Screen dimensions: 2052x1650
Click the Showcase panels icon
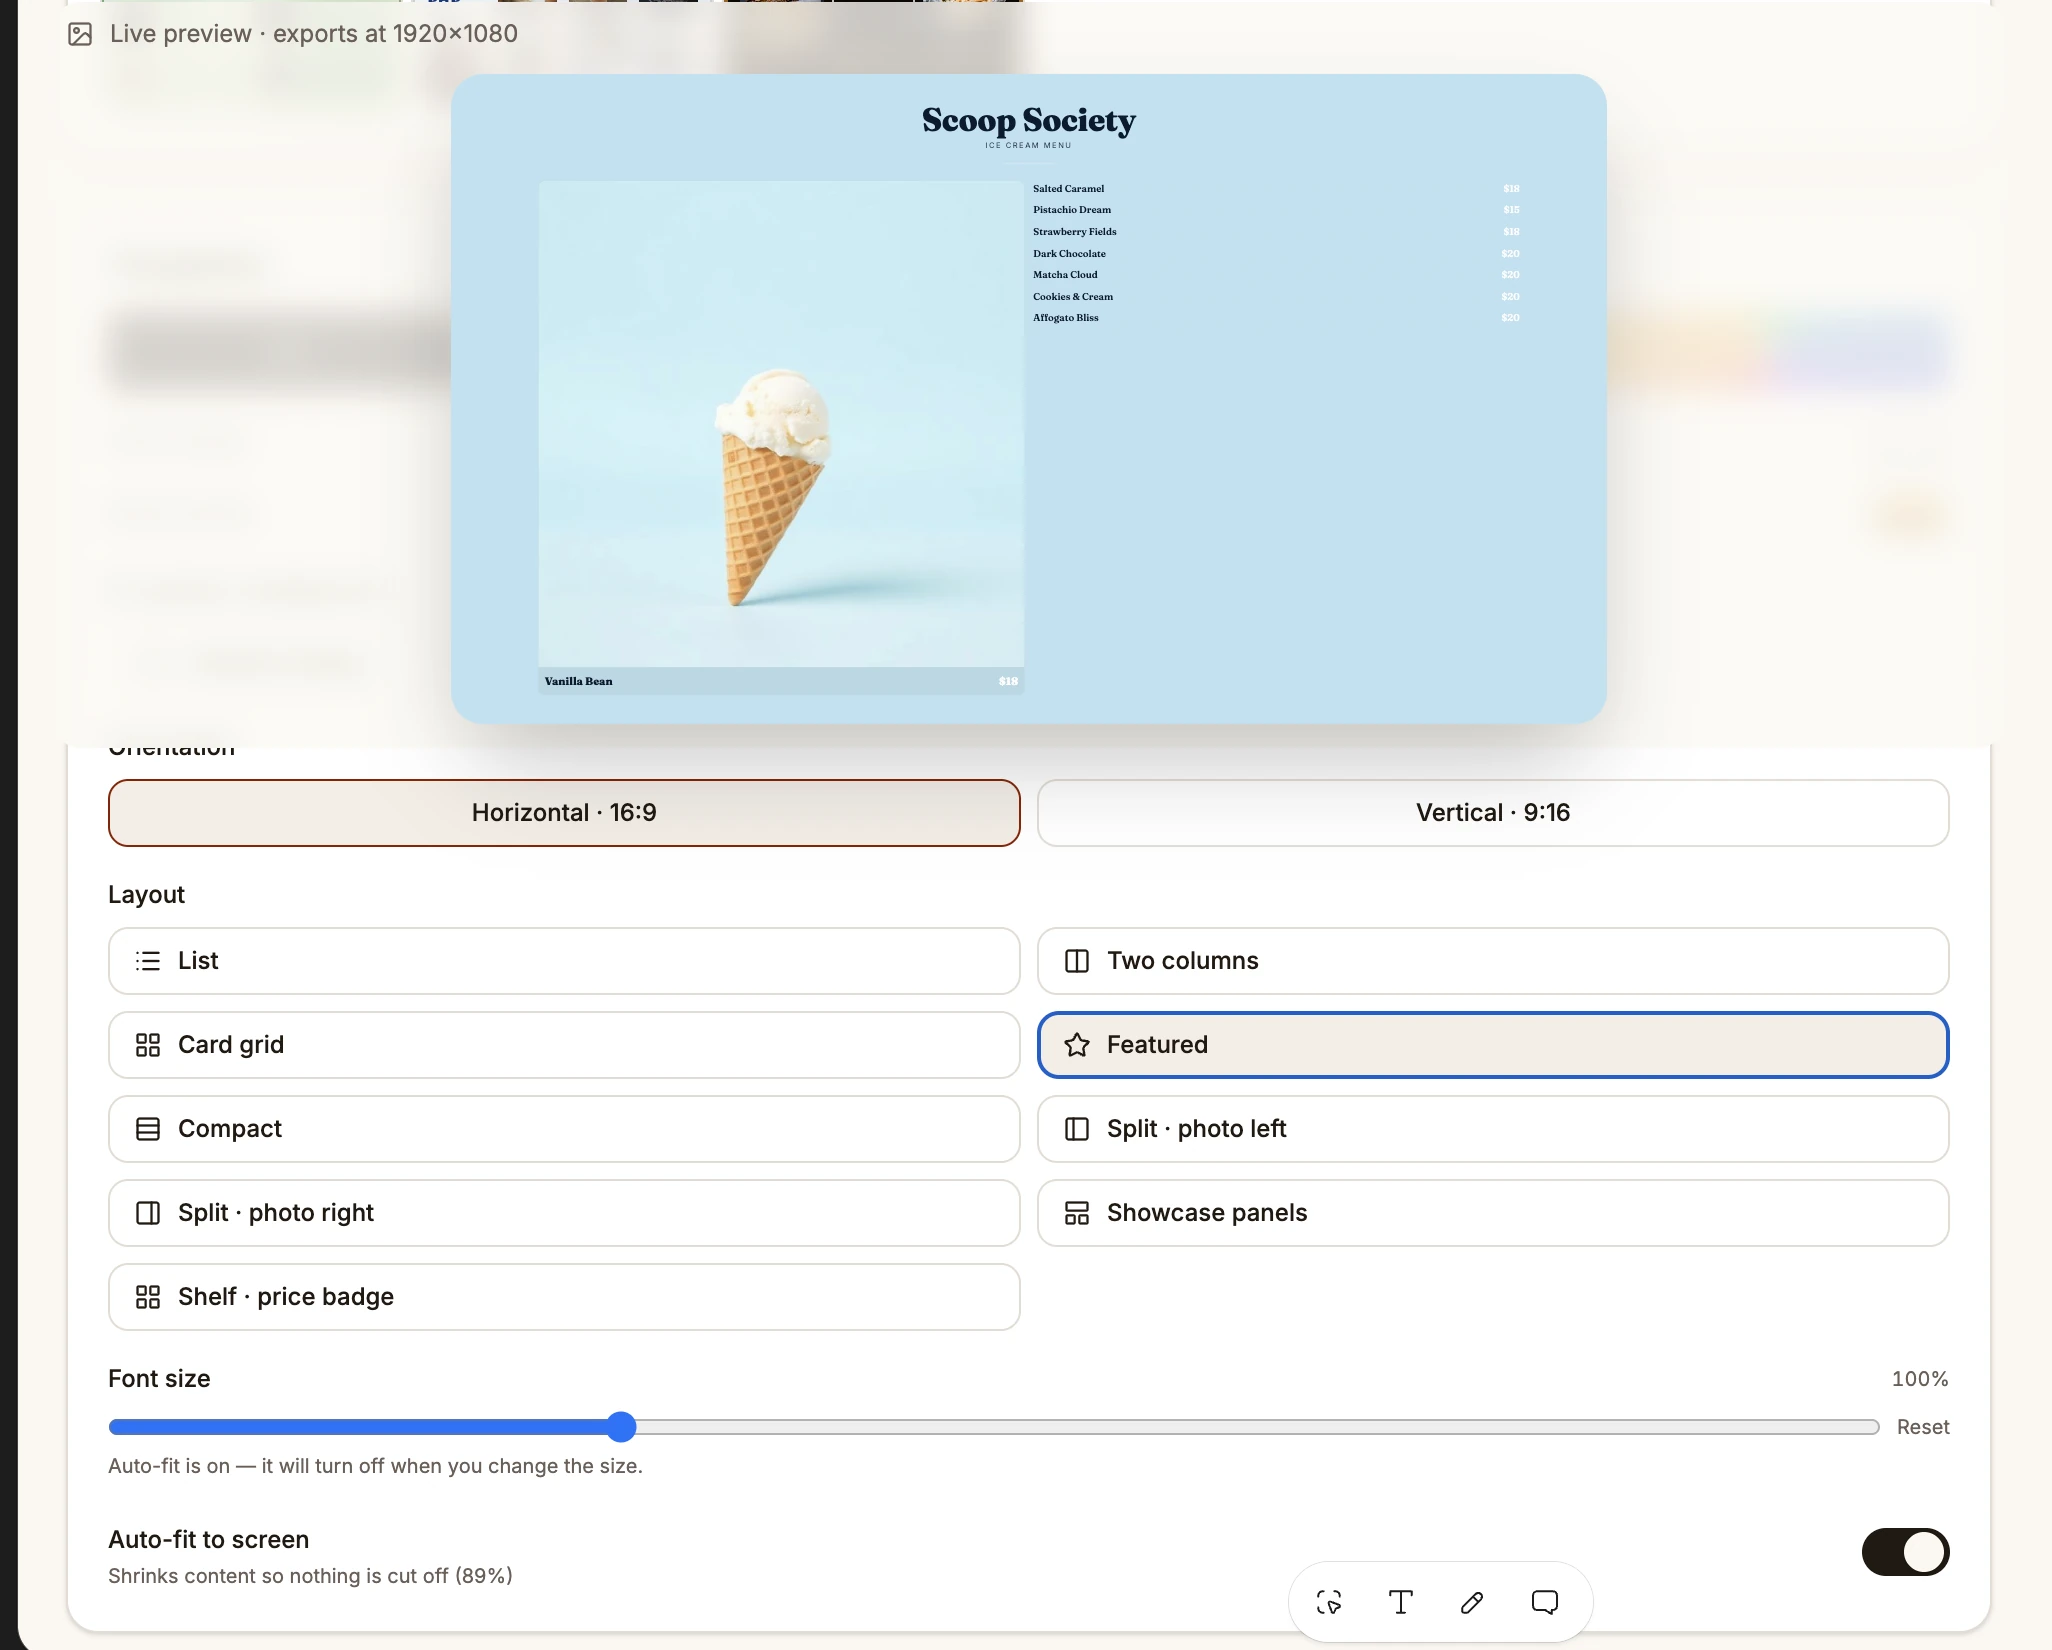point(1077,1213)
